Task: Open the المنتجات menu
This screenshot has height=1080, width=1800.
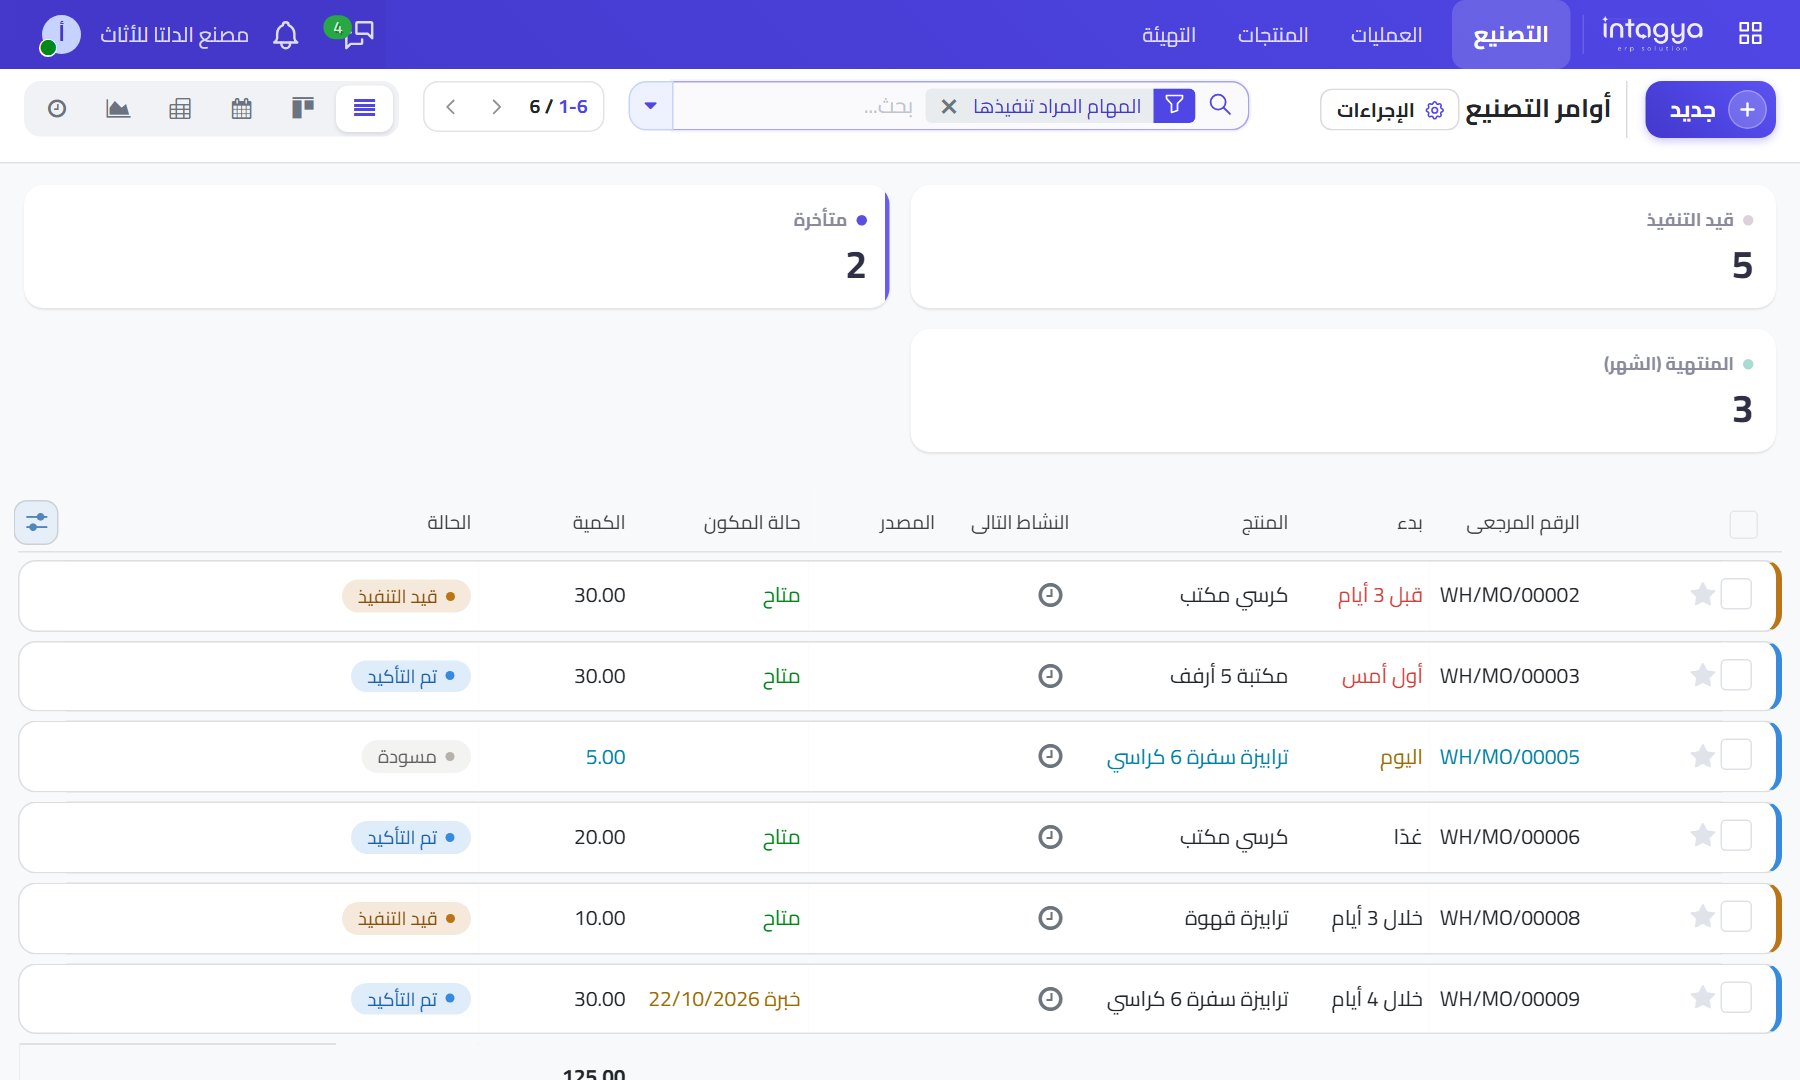Action: (x=1272, y=35)
